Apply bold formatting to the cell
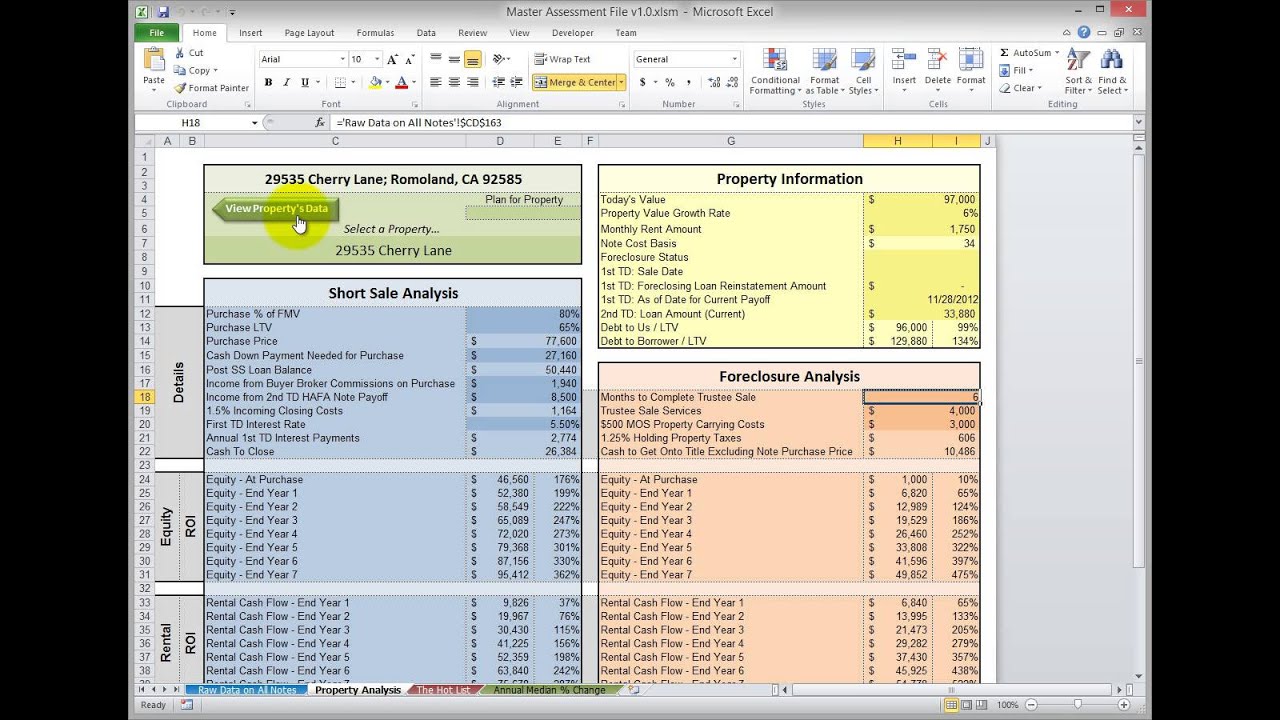Screen dimensions: 1280x720 [268, 83]
